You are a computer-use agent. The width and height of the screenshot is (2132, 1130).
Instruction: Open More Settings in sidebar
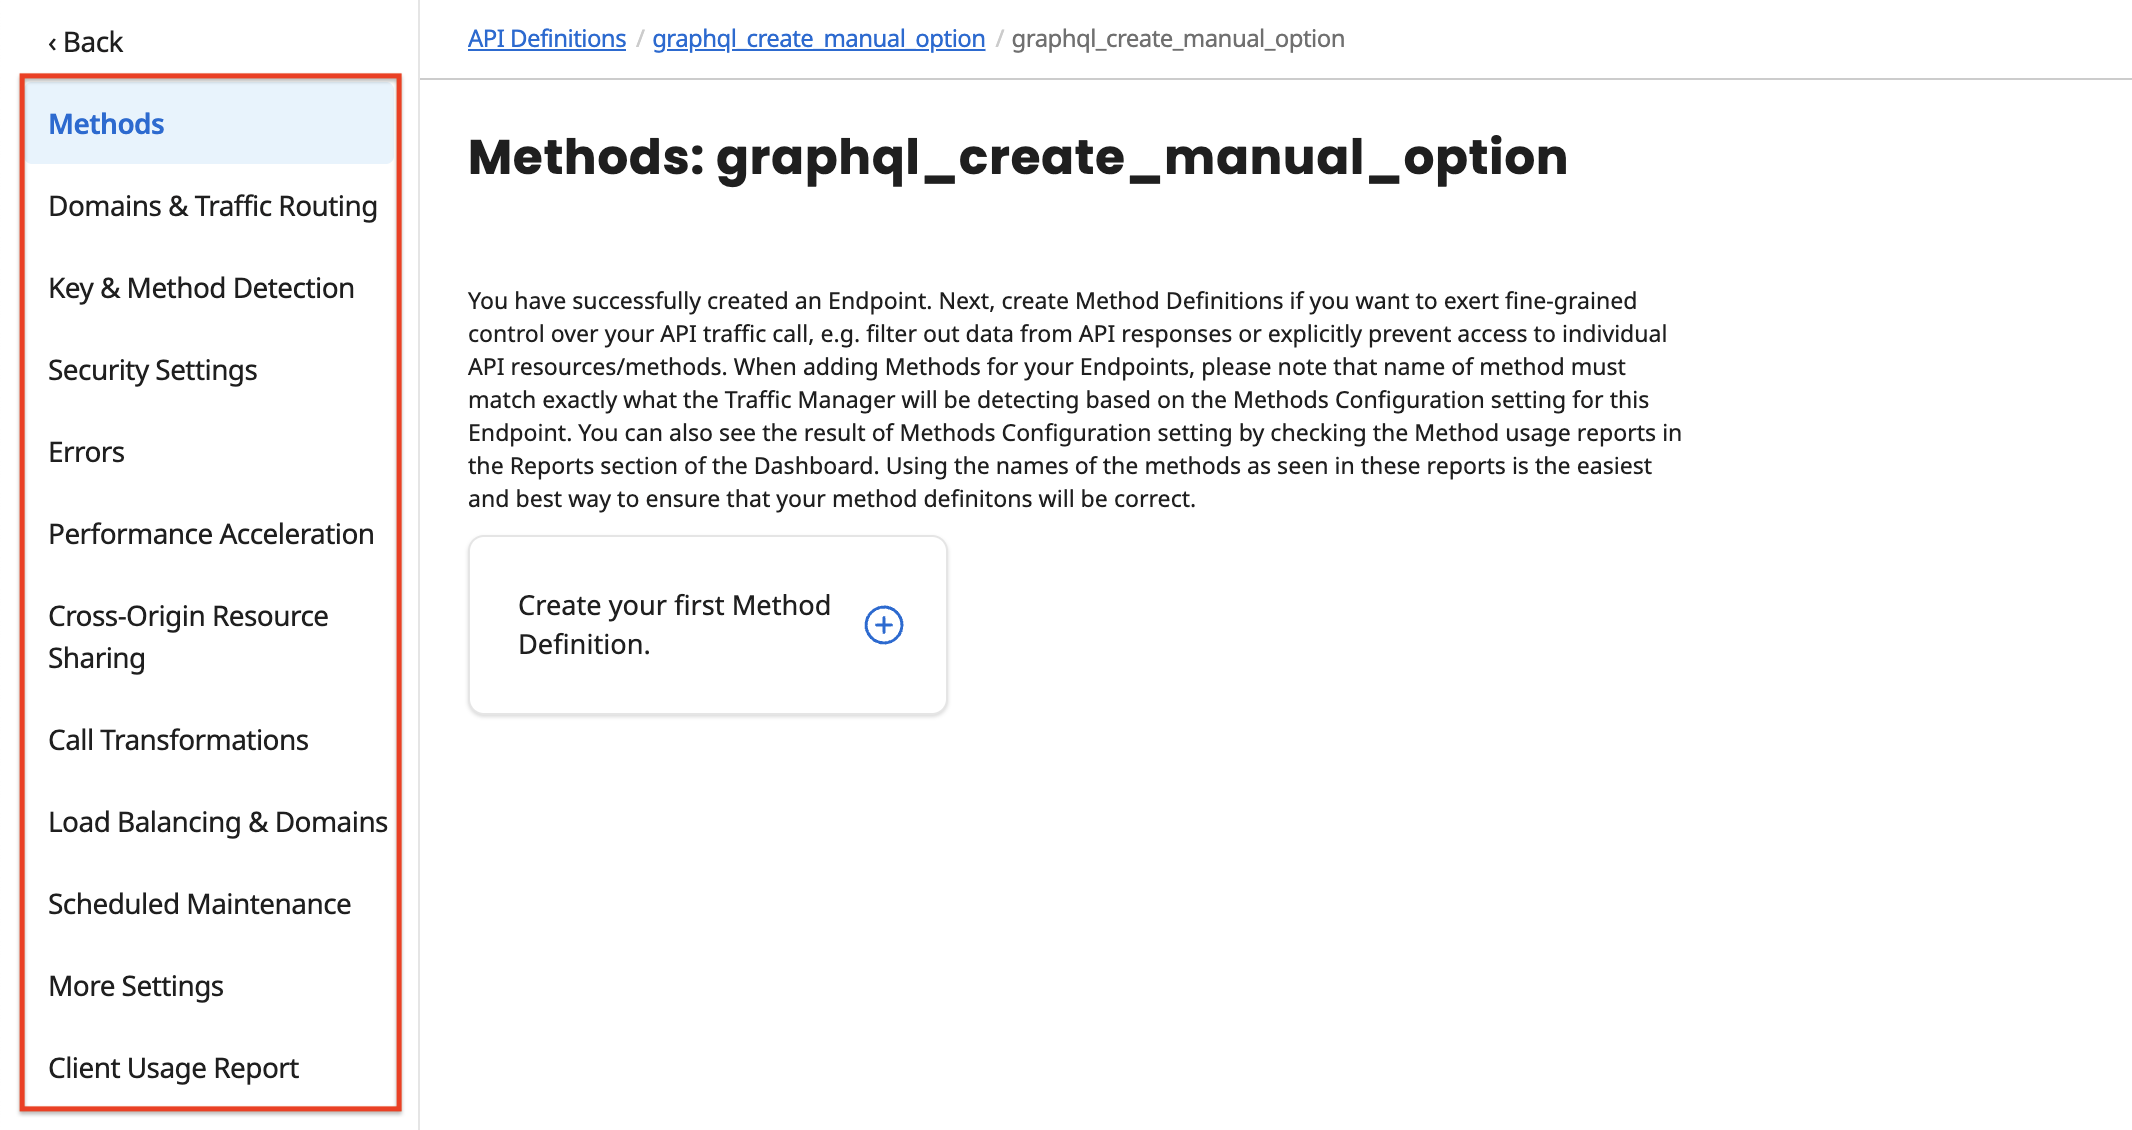(136, 986)
